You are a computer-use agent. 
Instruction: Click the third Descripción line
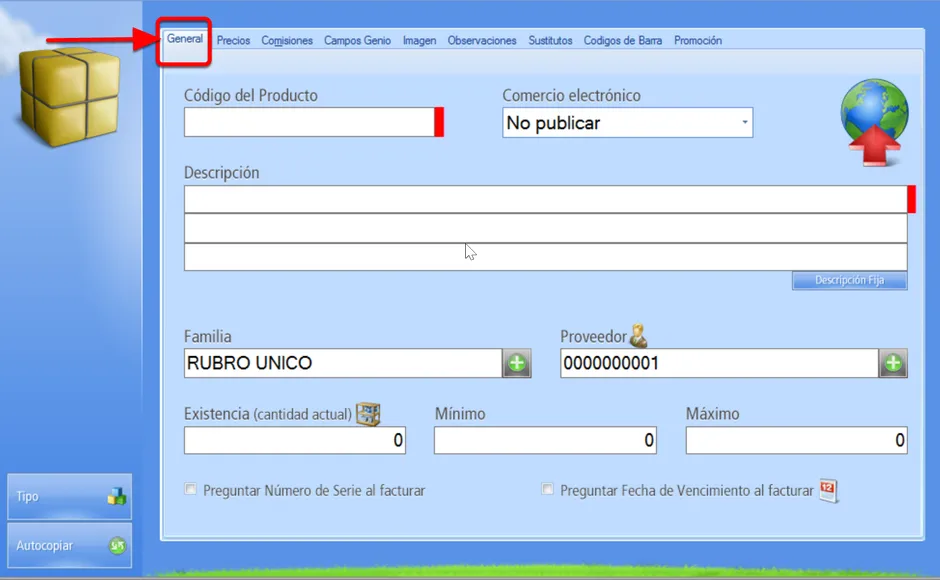click(x=546, y=257)
